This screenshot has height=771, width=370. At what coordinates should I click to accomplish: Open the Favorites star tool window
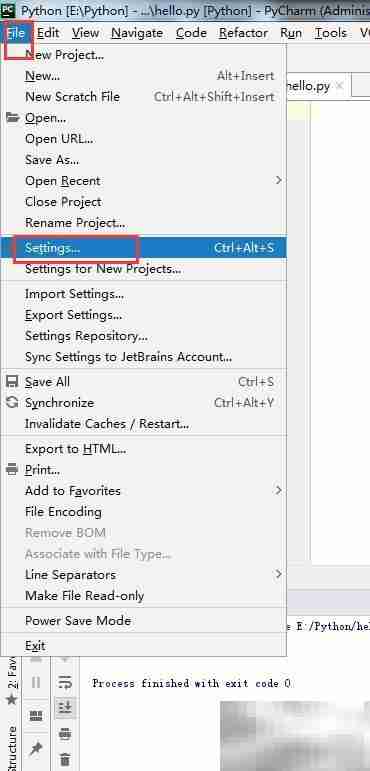click(x=11, y=679)
